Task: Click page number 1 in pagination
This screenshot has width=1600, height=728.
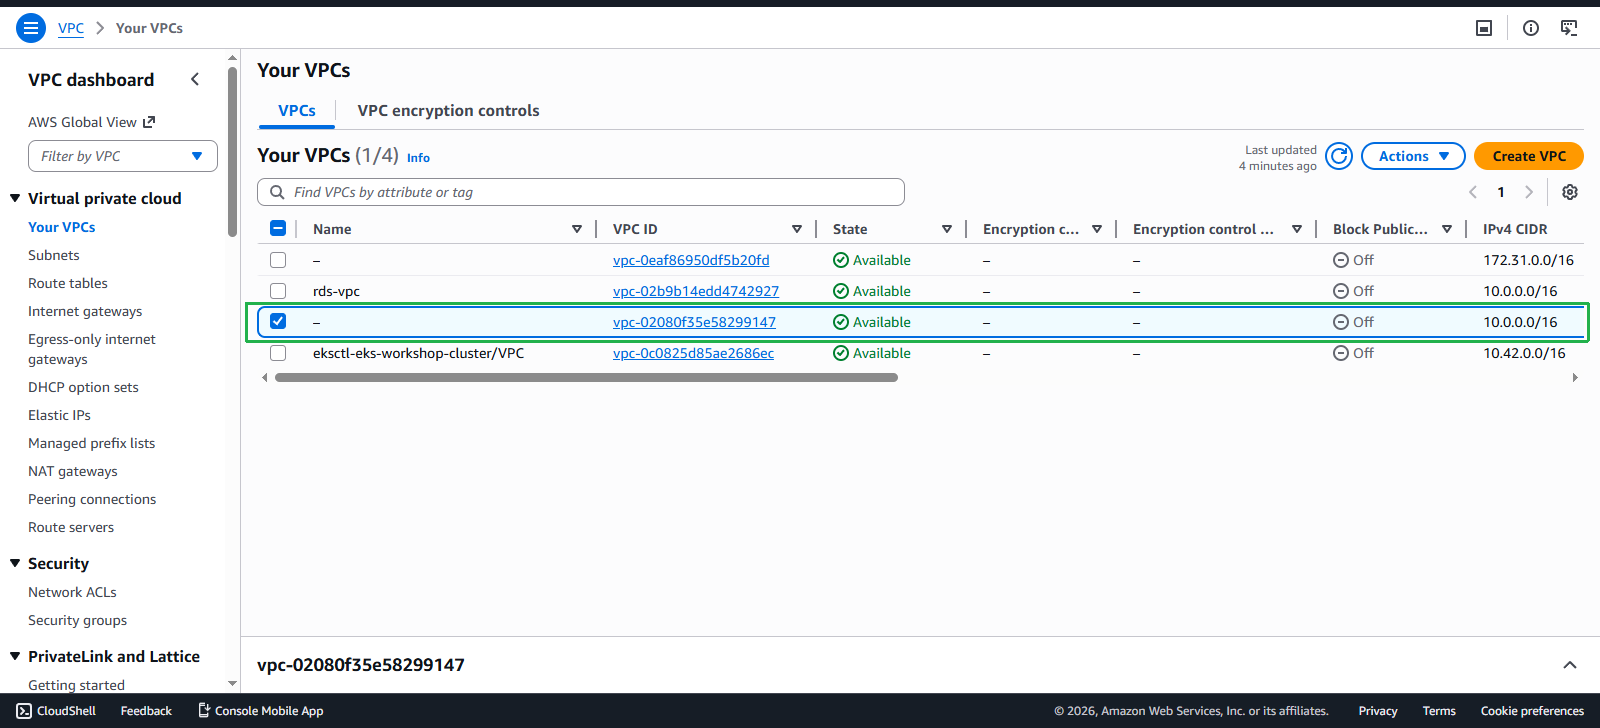Action: pos(1501,192)
